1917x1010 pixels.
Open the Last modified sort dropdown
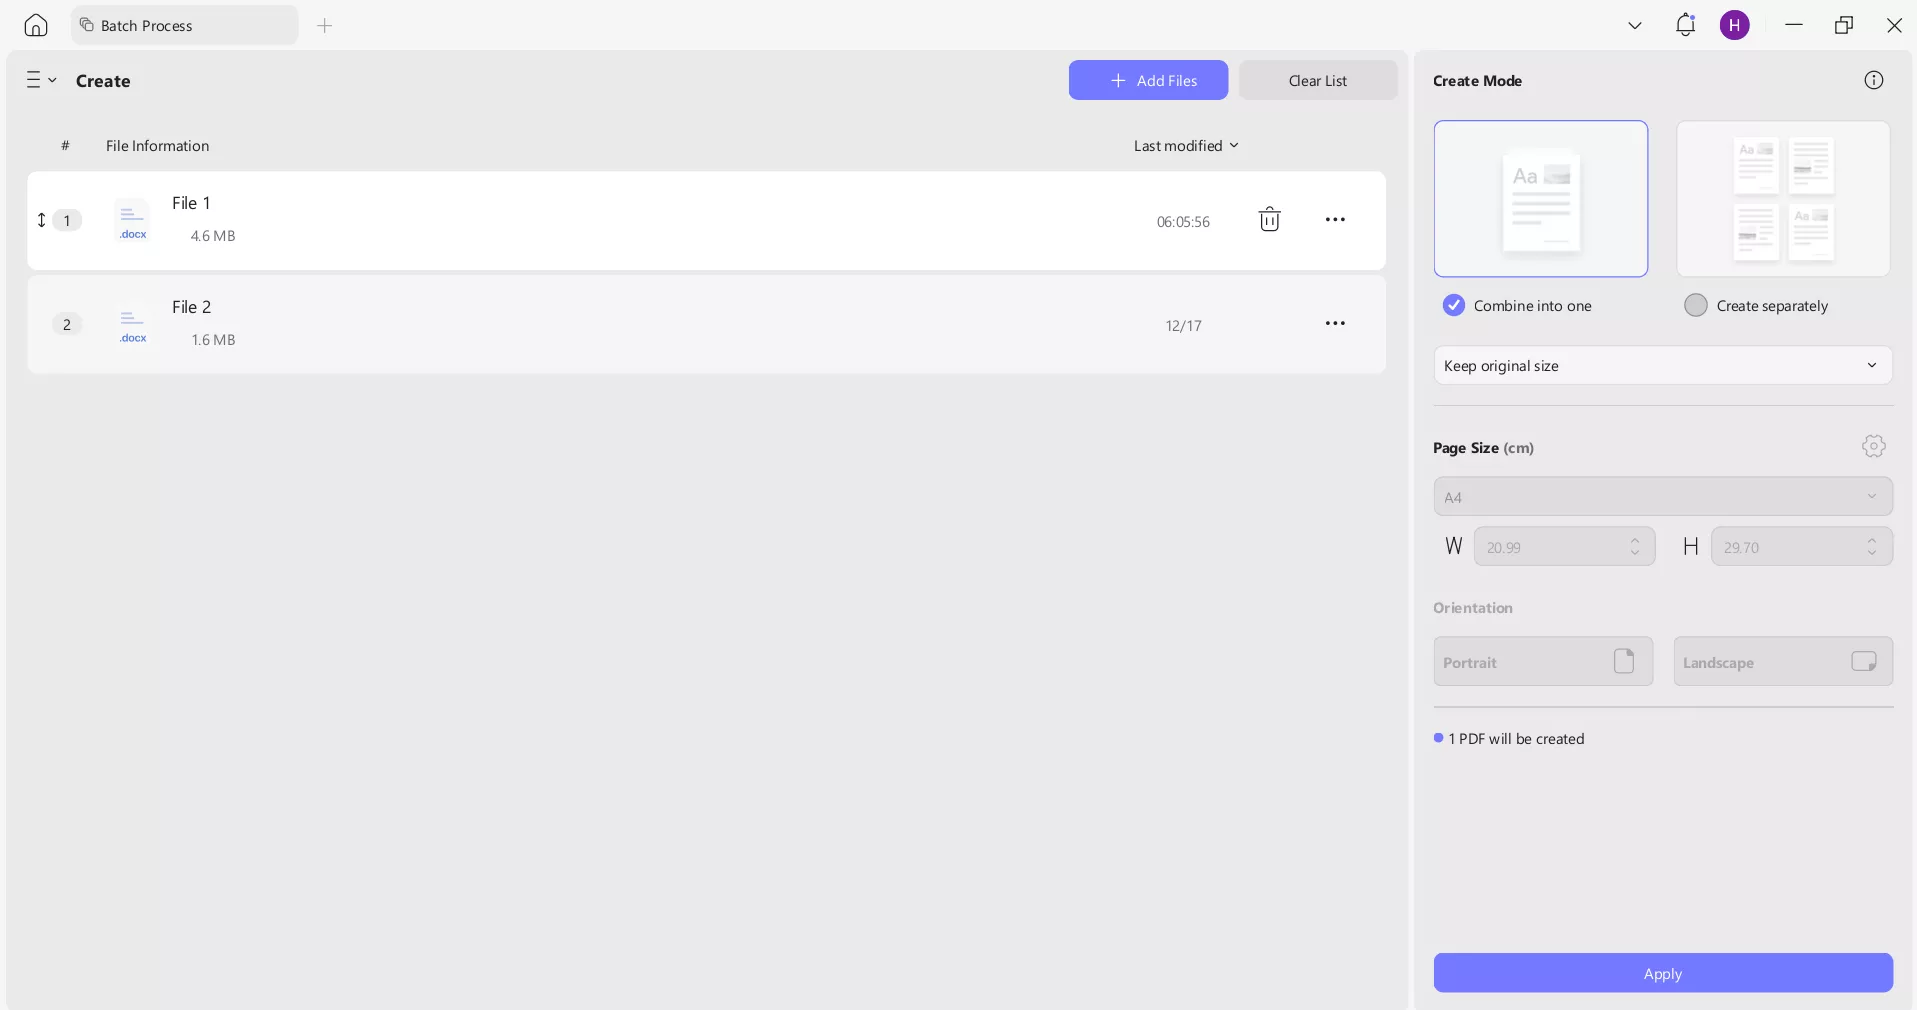coord(1185,146)
